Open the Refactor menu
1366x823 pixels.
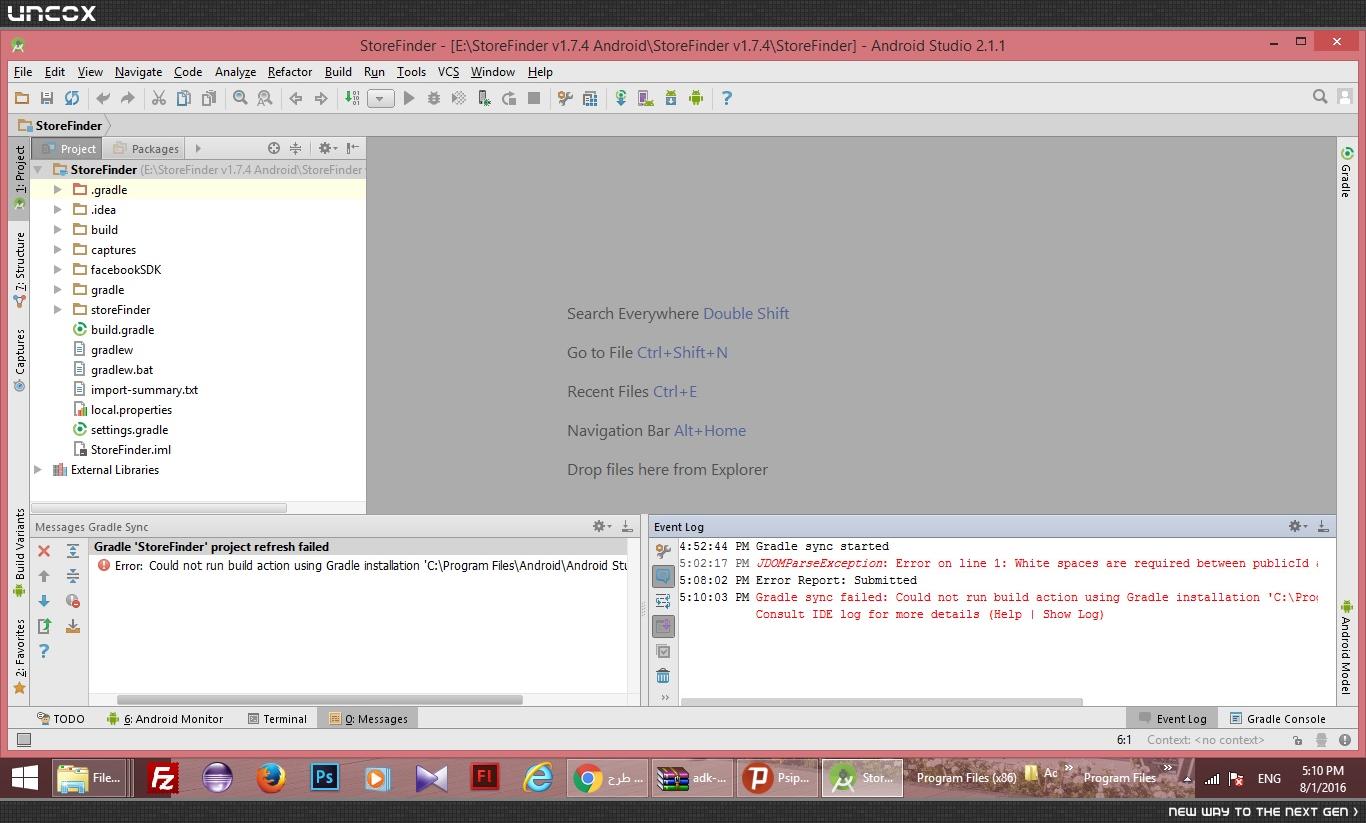point(290,72)
